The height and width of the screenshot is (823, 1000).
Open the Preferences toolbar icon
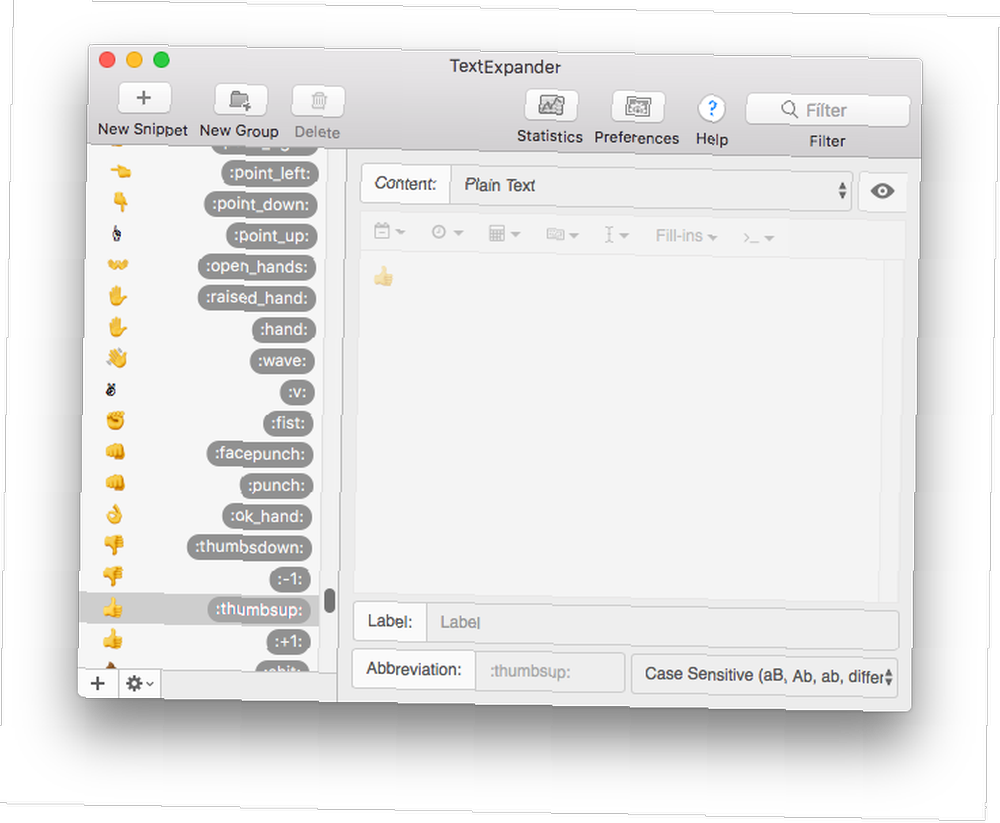tap(638, 107)
